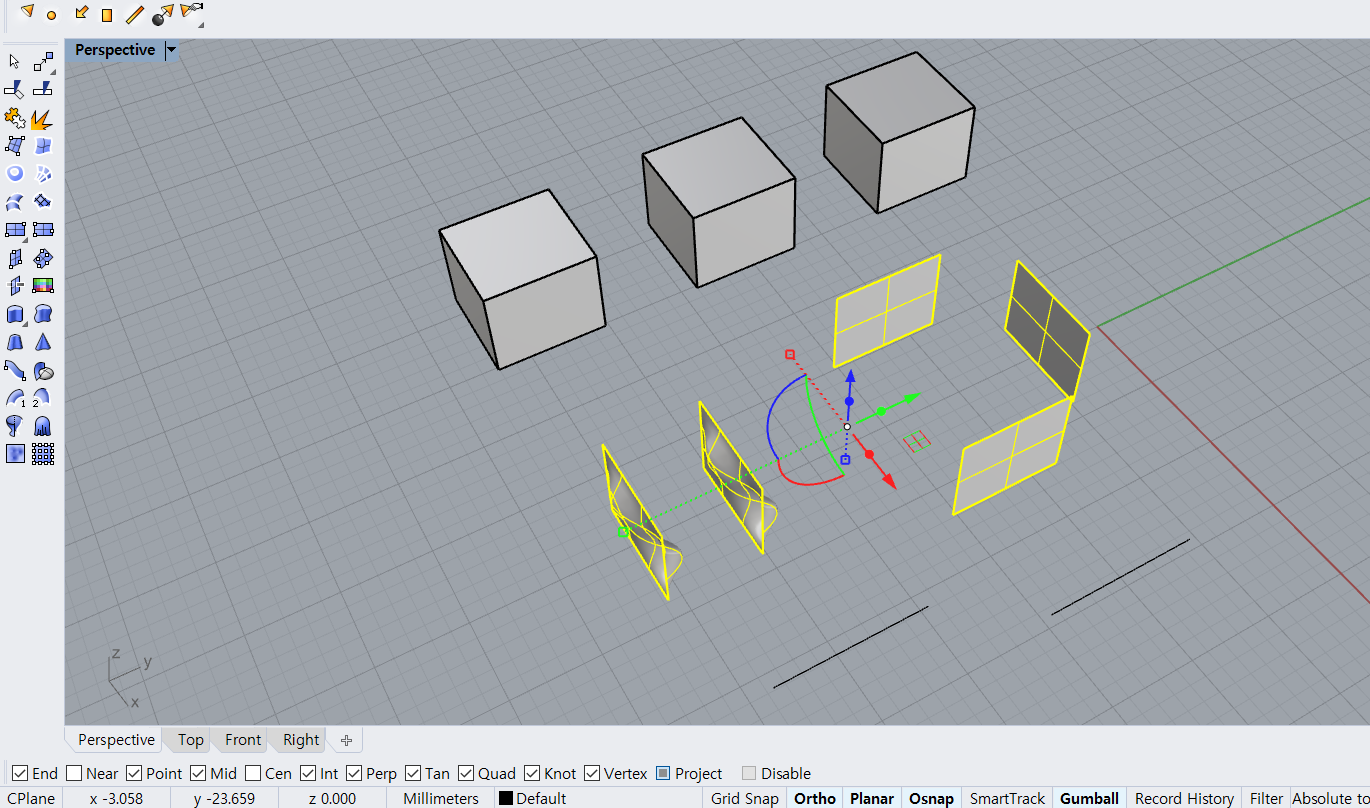Image resolution: width=1370 pixels, height=808 pixels.
Task: Open the Filter pane in status bar
Action: [x=1266, y=798]
